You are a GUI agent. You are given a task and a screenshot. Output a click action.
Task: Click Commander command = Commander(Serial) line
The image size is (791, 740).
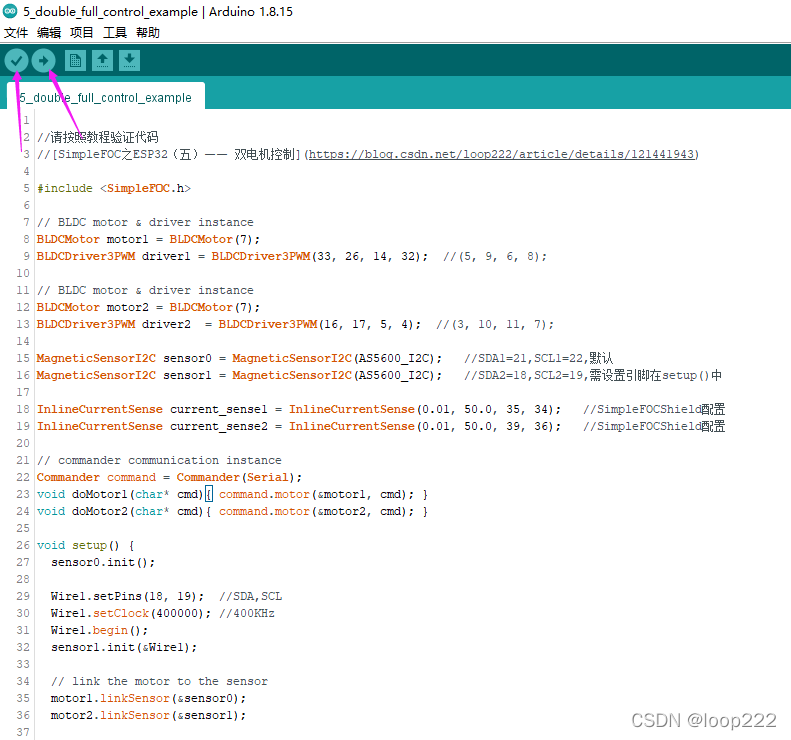[x=169, y=477]
